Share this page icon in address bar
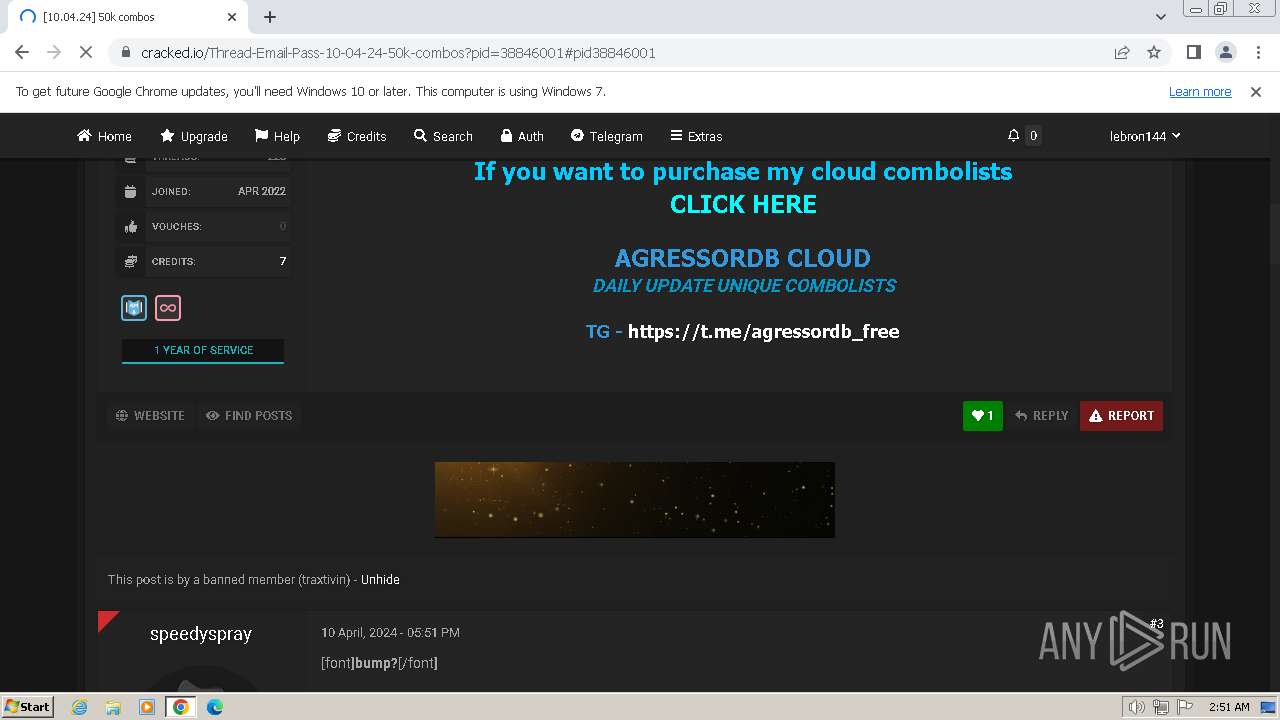The width and height of the screenshot is (1280, 720). coord(1122,52)
